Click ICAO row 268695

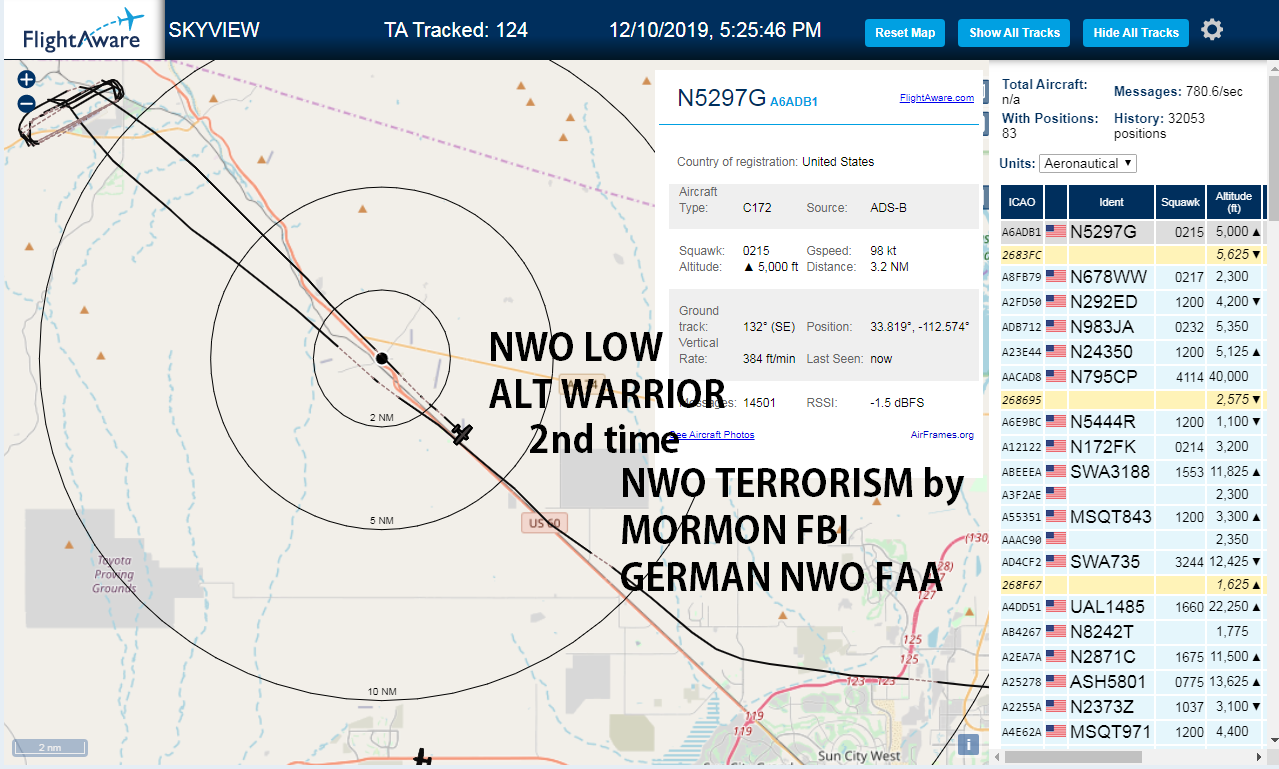(x=1132, y=399)
